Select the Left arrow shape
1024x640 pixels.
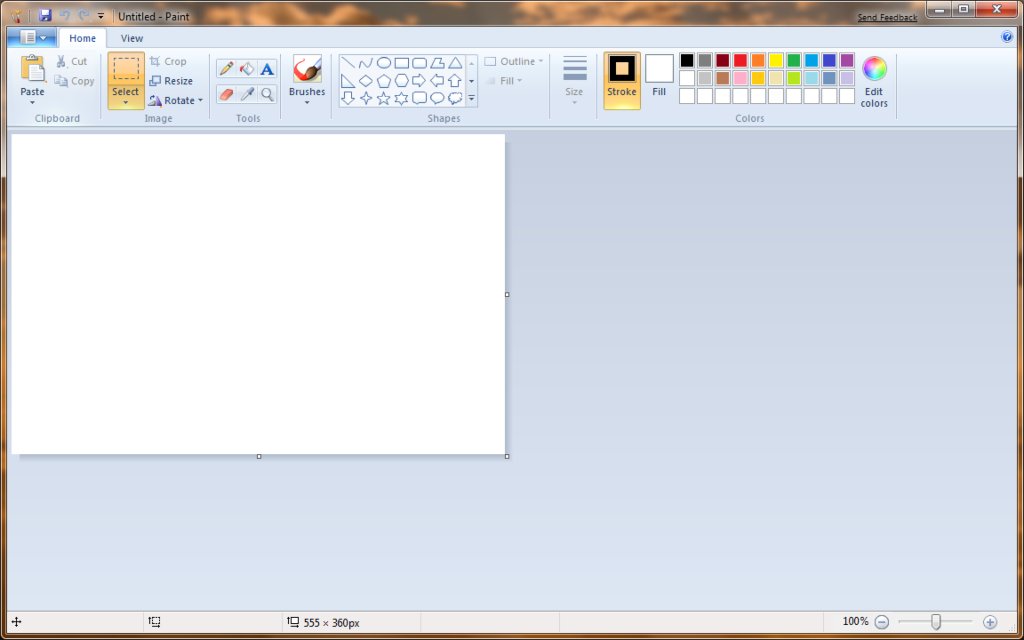[437, 81]
